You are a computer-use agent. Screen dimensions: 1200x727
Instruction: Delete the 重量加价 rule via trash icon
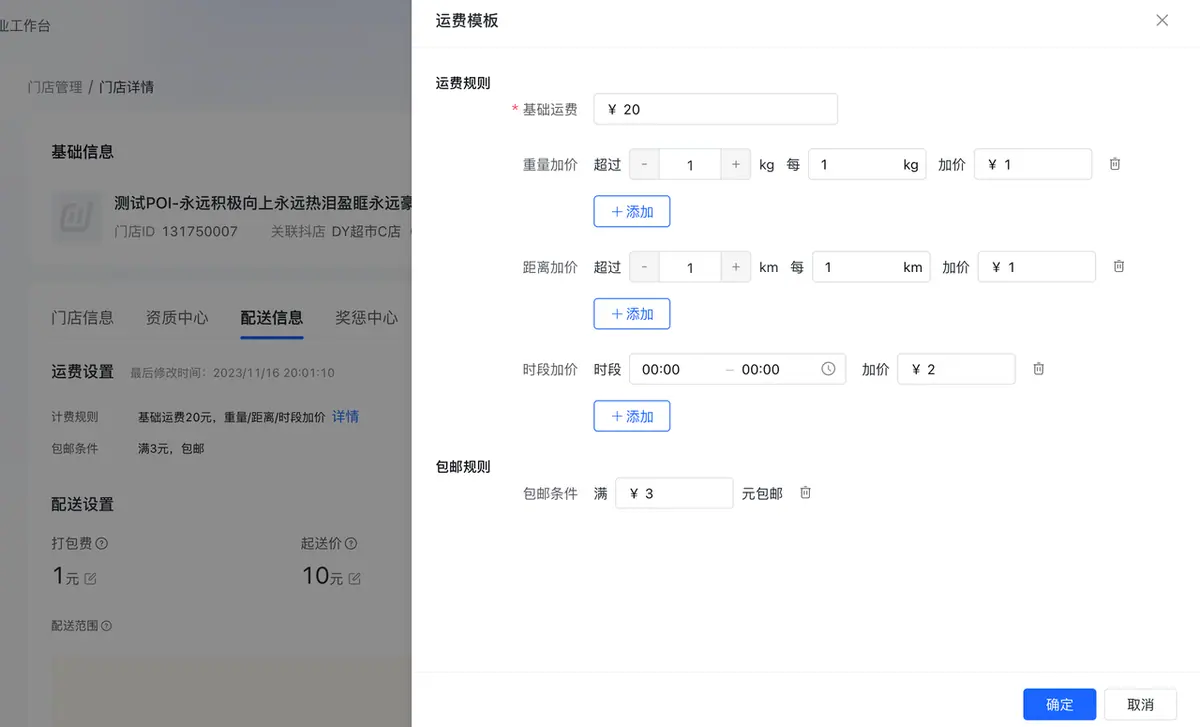[1115, 164]
